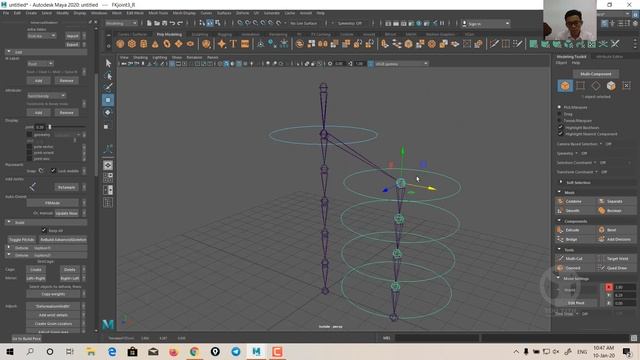Select the Pick/Marquee radio option
This screenshot has height=360, width=640.
click(x=560, y=107)
